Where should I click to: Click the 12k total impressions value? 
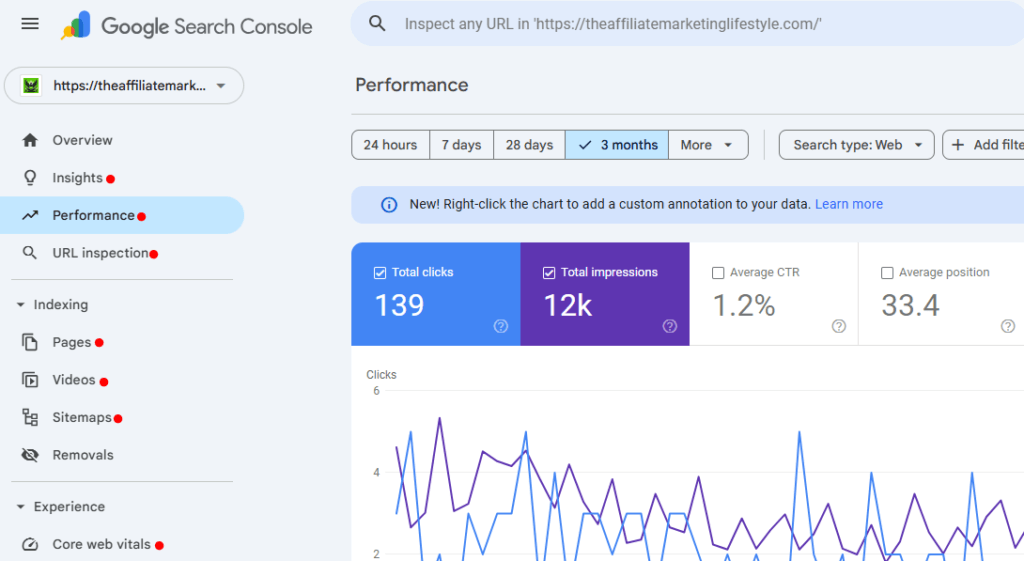tap(568, 306)
